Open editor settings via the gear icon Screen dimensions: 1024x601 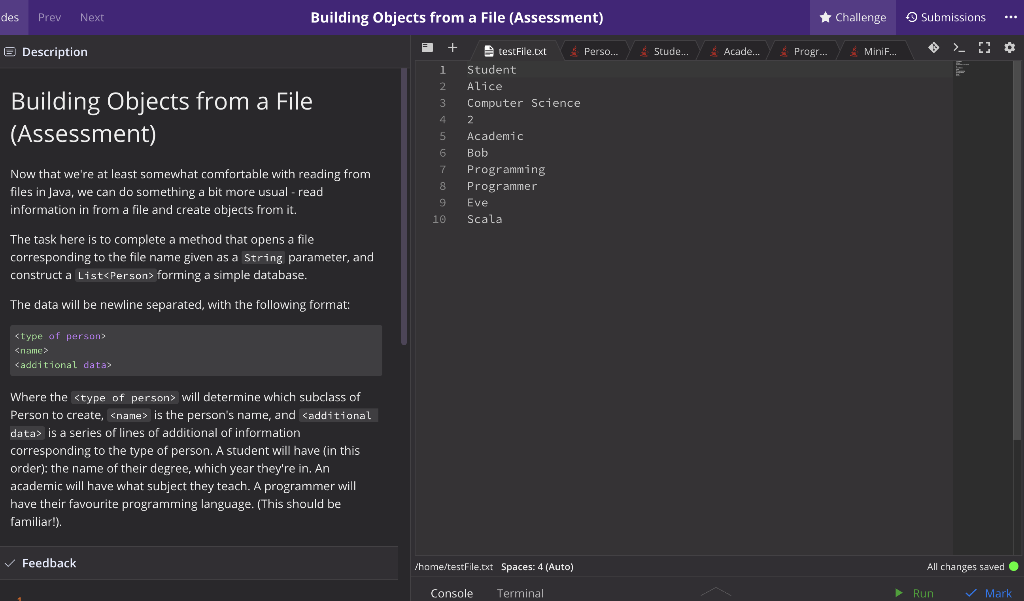pyautogui.click(x=1008, y=47)
